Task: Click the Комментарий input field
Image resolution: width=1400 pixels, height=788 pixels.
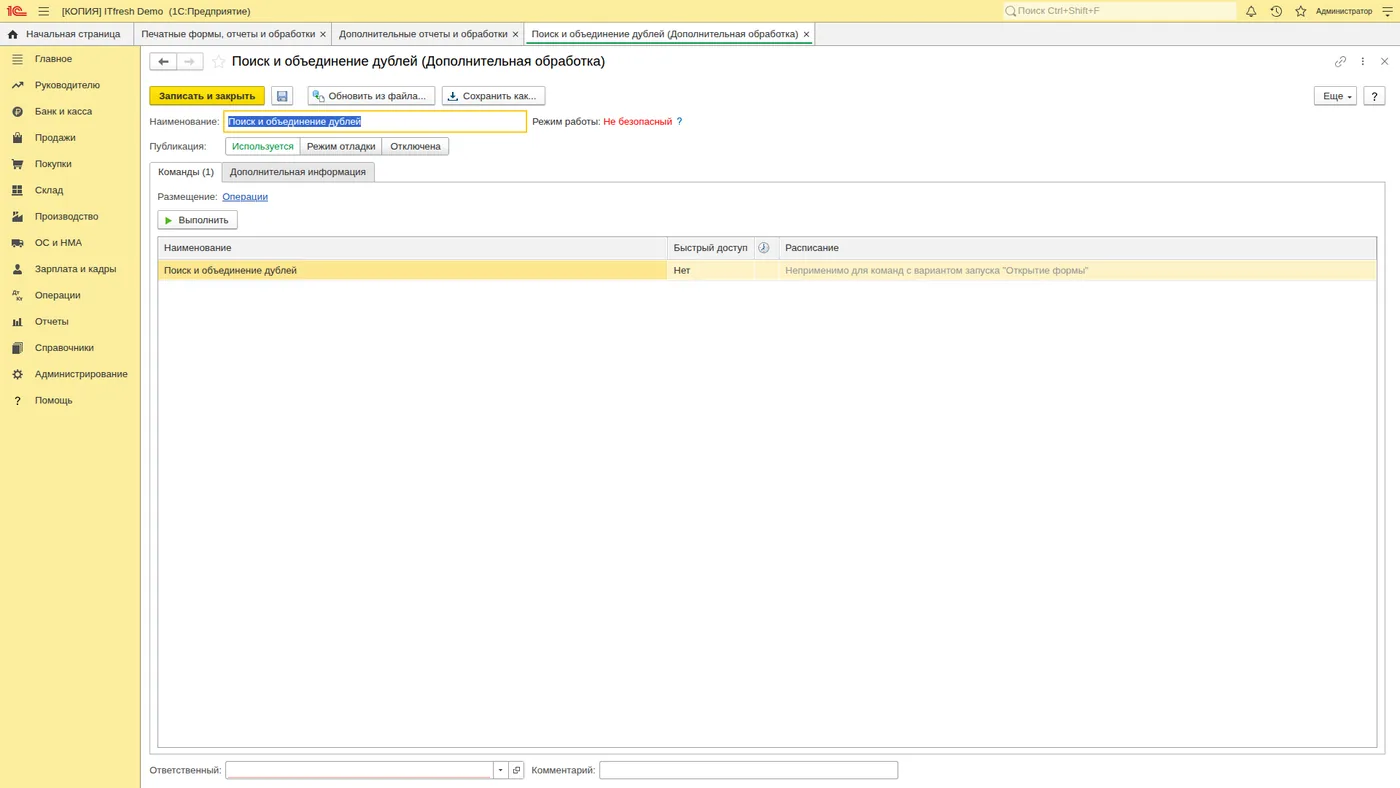Action: 748,770
